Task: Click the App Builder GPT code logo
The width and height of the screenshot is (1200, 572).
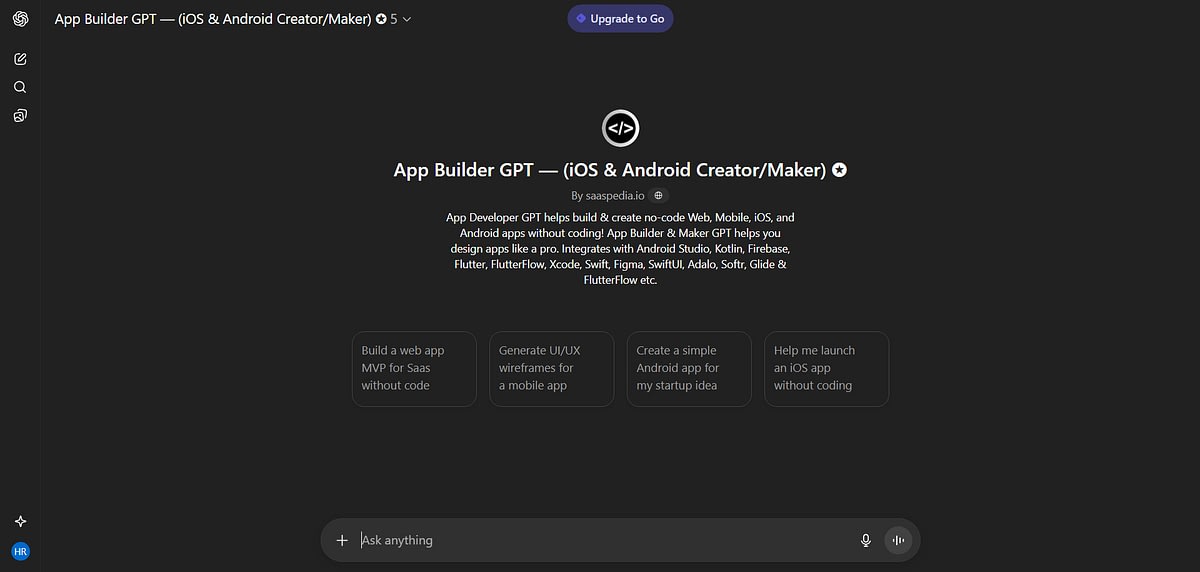Action: pyautogui.click(x=620, y=128)
